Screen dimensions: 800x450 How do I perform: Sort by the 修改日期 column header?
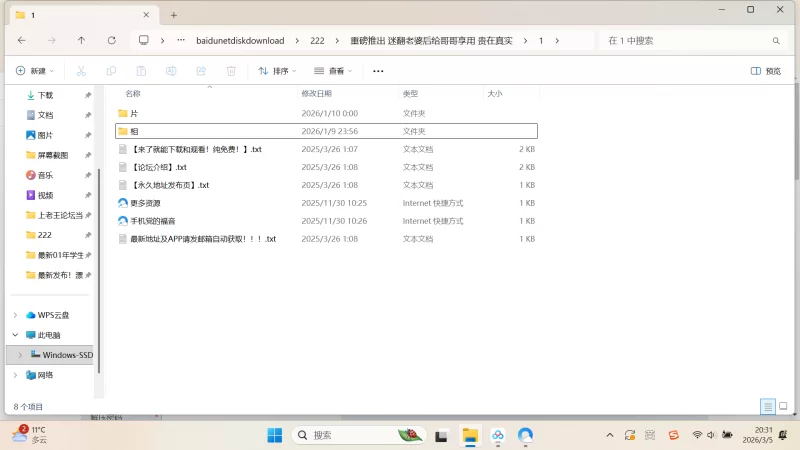[316, 93]
